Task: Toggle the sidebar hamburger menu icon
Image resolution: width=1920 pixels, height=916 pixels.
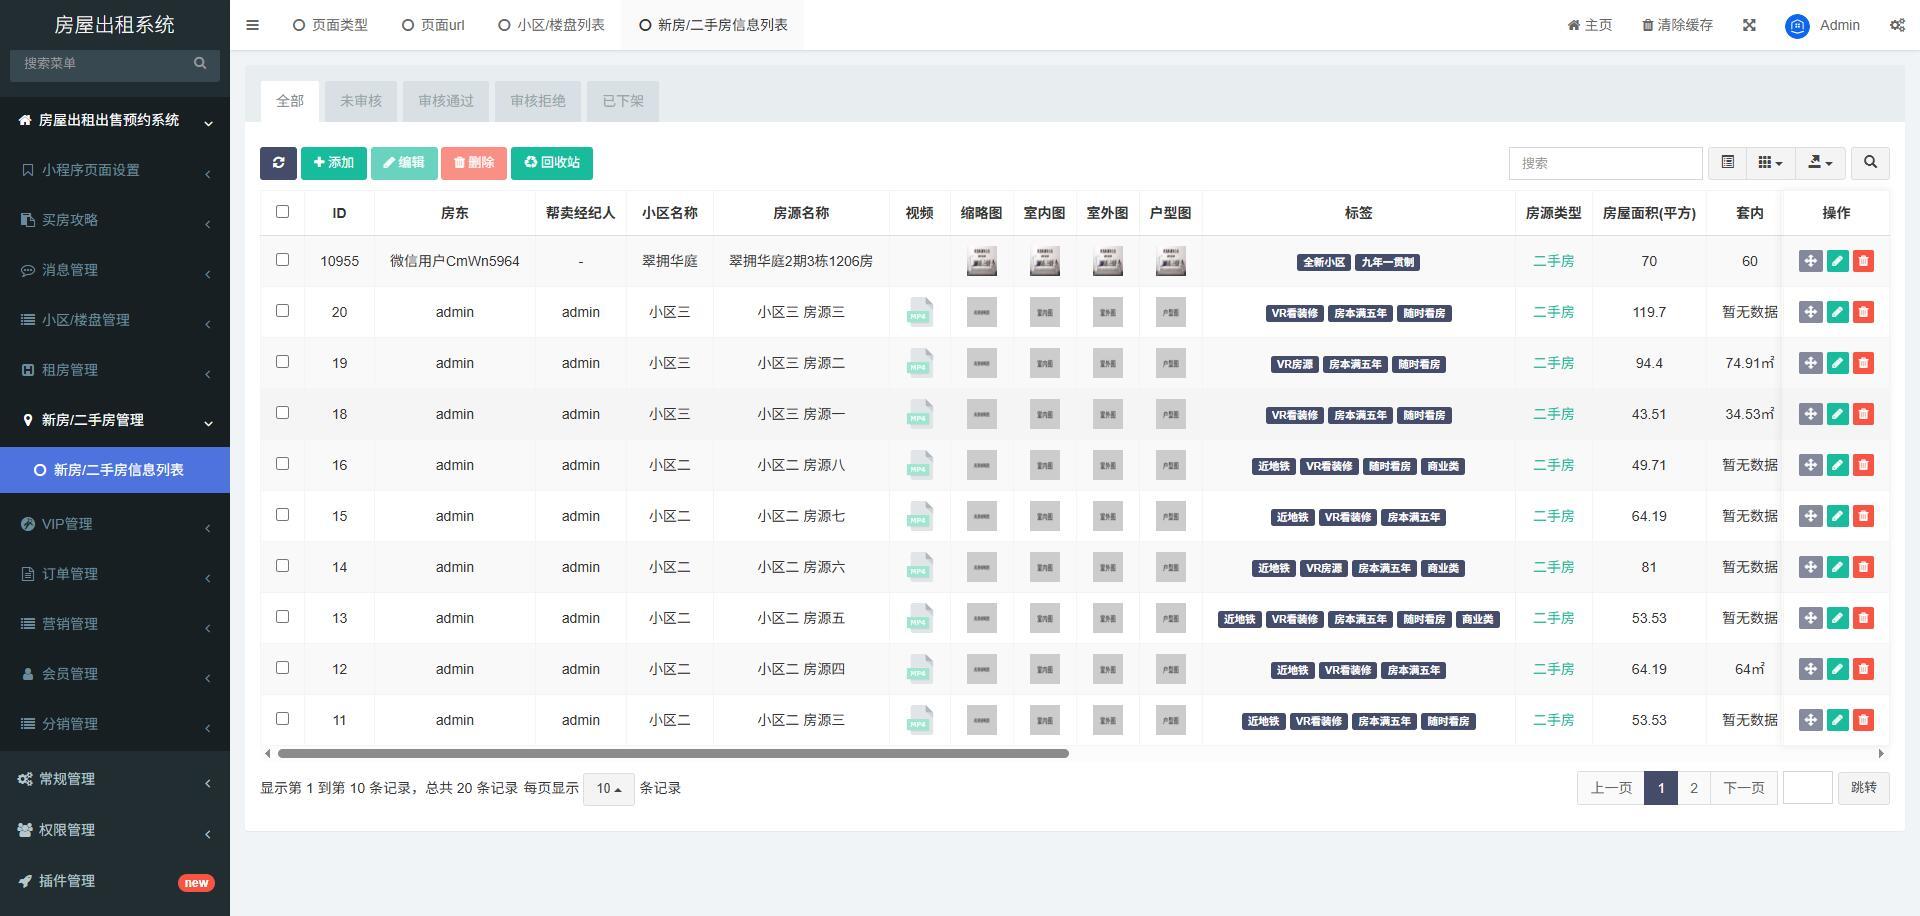Action: pos(252,25)
